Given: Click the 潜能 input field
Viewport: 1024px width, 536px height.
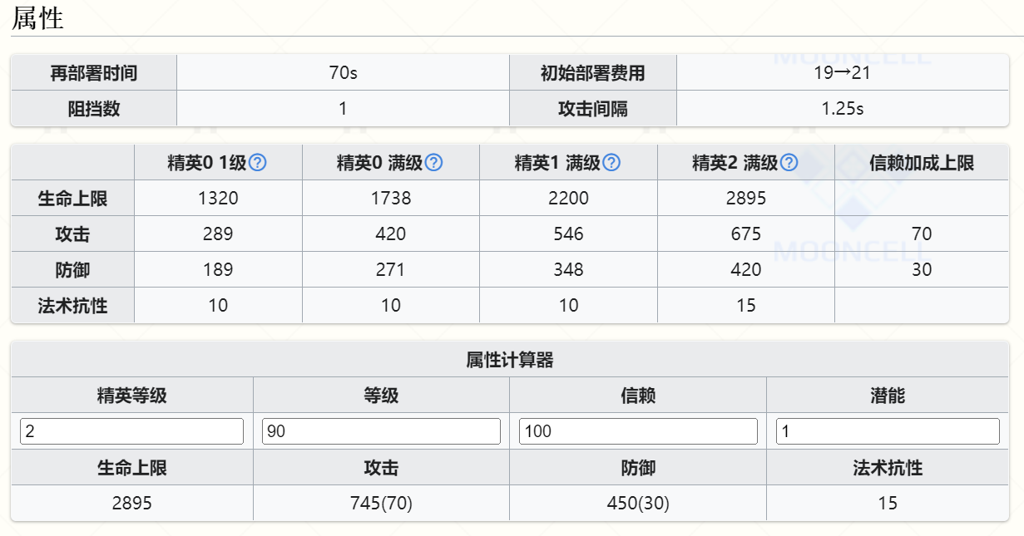Looking at the screenshot, I should click(x=888, y=431).
